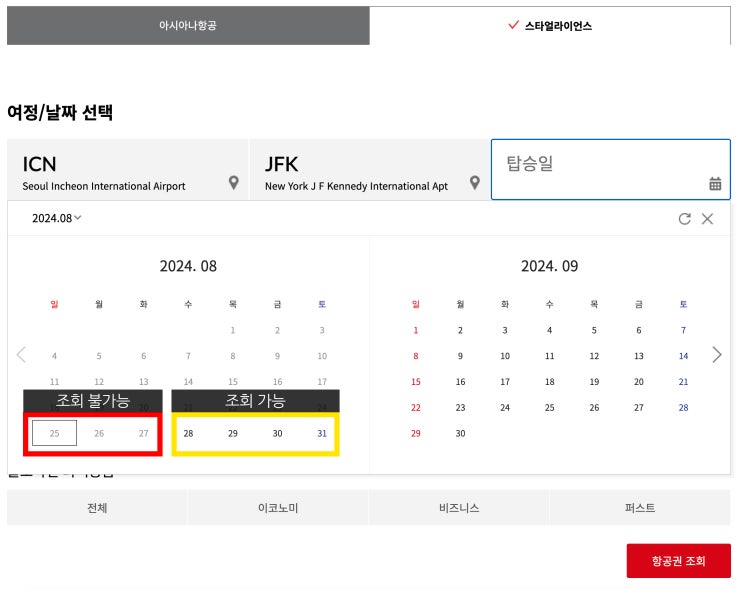The image size is (743, 590).
Task: Select September 10 in the calendar
Action: (505, 356)
